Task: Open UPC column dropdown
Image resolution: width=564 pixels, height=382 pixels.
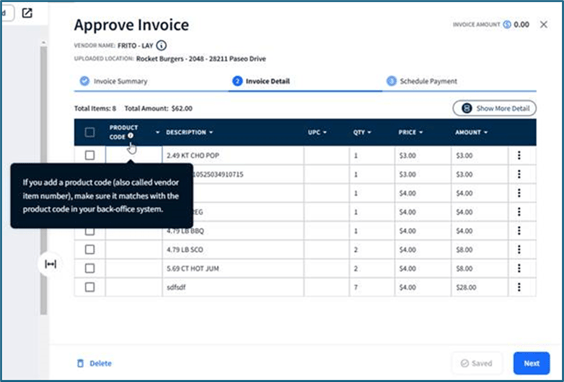Action: point(325,132)
